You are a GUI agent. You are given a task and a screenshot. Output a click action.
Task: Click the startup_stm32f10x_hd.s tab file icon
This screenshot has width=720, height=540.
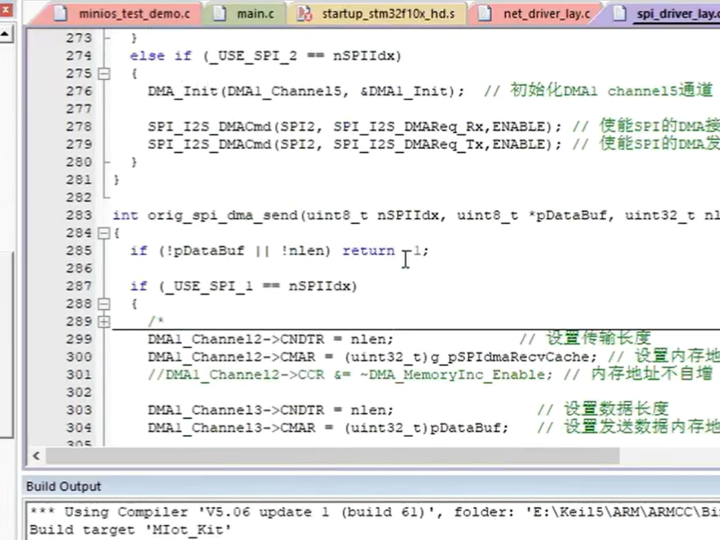tap(304, 14)
